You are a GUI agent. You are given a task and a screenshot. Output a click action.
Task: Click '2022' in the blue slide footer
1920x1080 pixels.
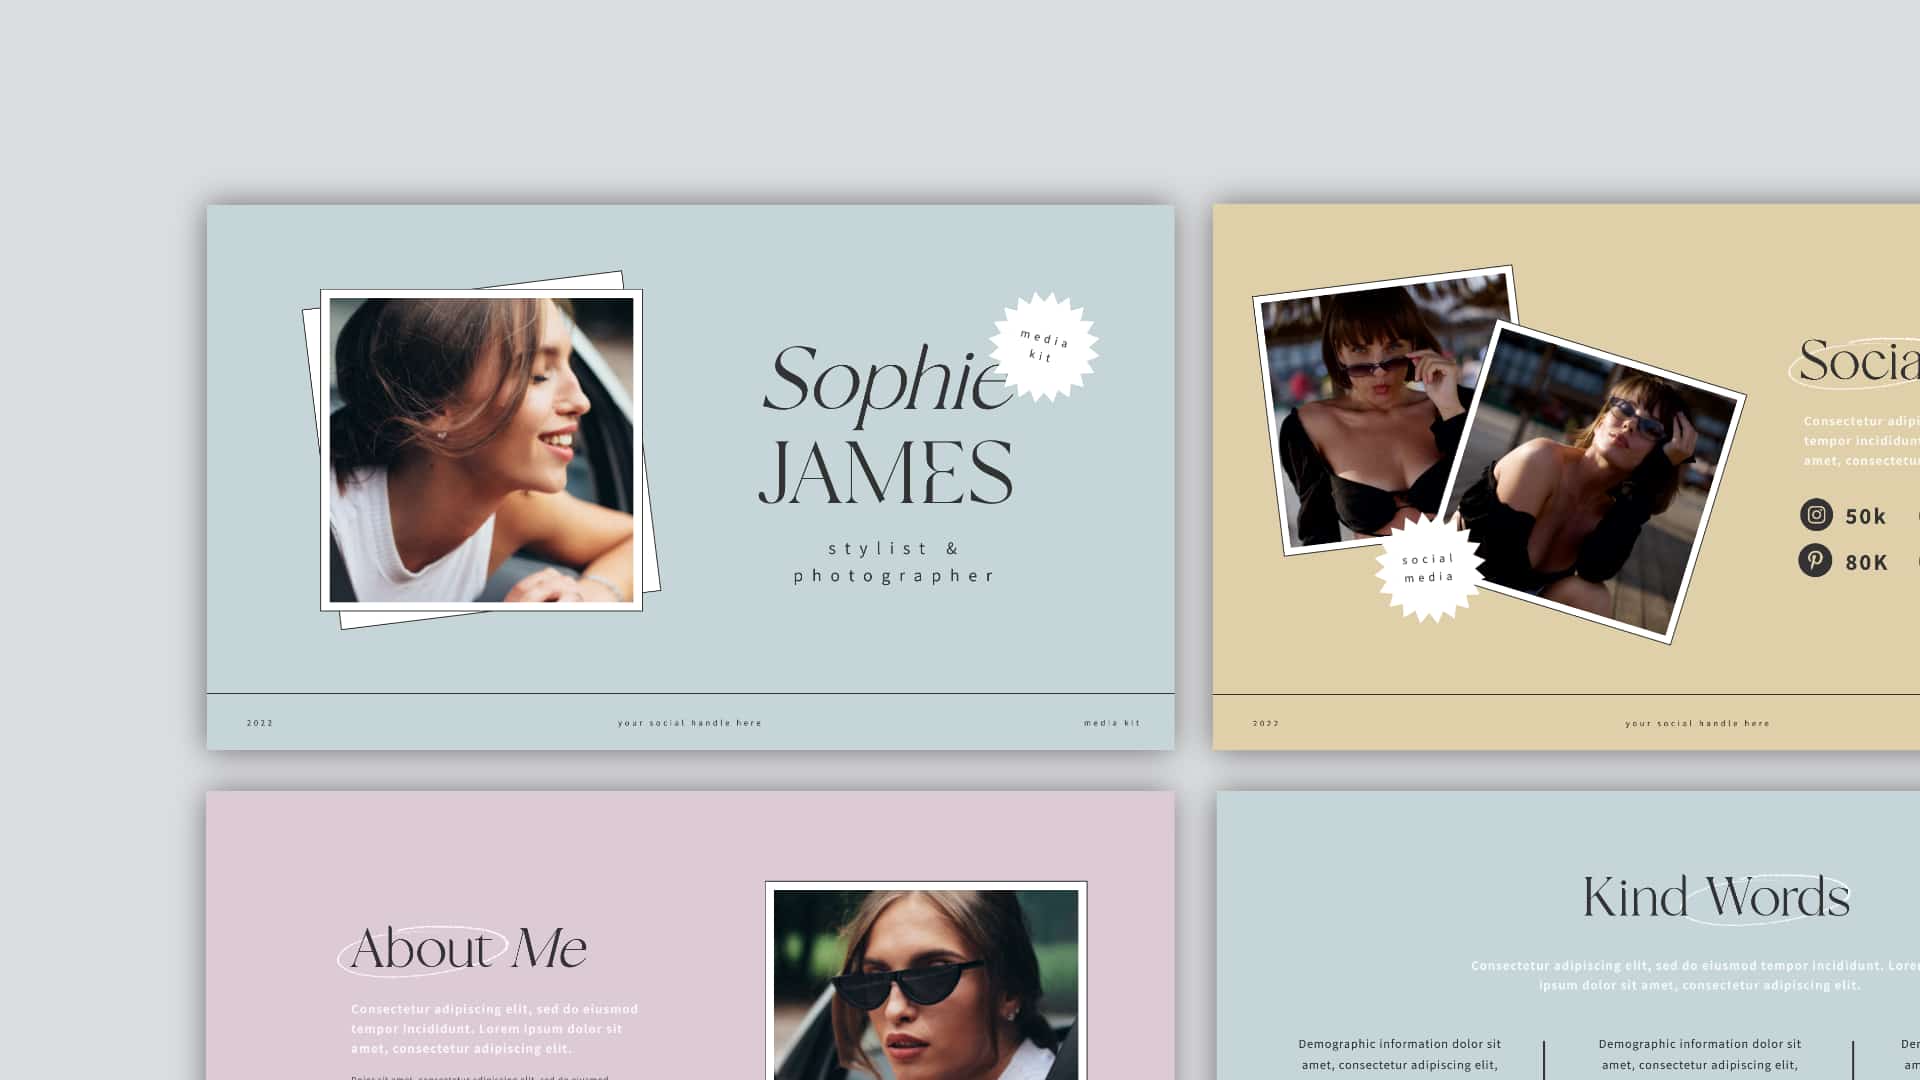(x=260, y=723)
